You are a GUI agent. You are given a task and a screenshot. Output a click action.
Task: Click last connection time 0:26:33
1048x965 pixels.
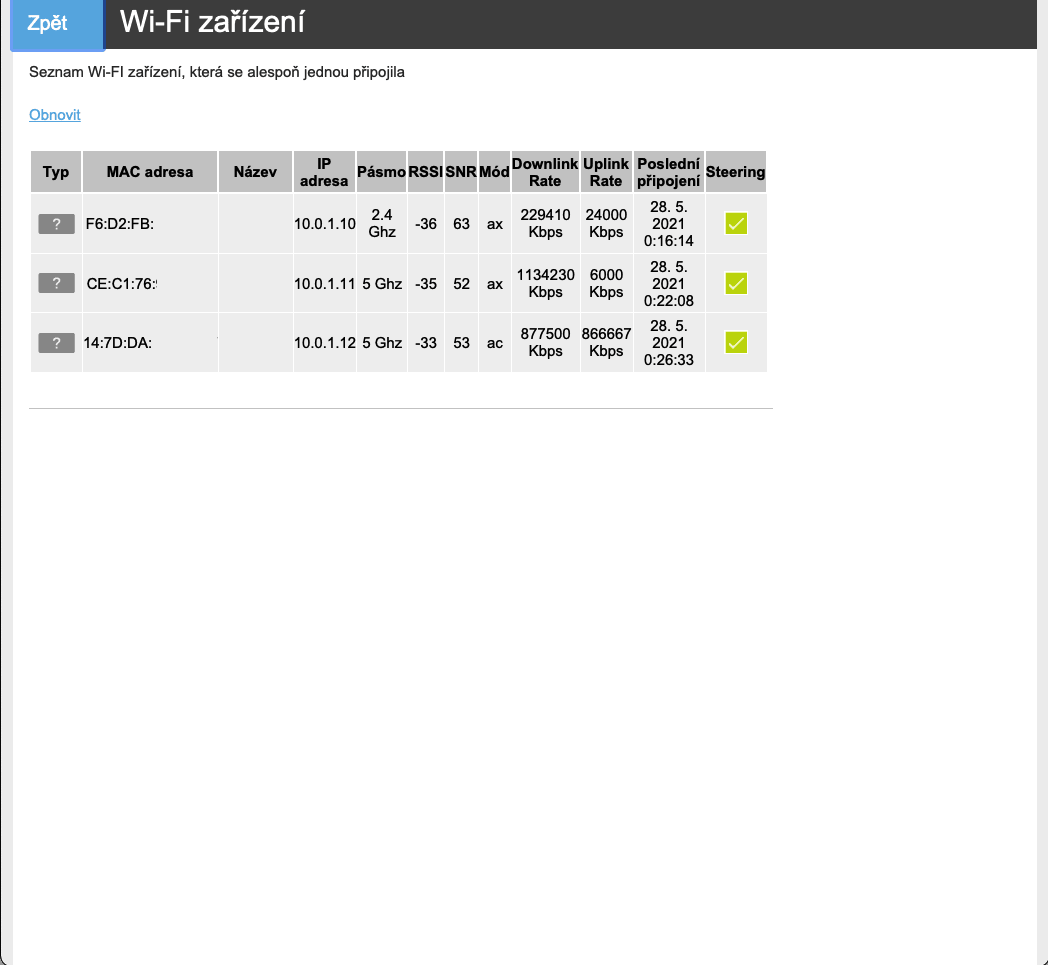pos(668,360)
